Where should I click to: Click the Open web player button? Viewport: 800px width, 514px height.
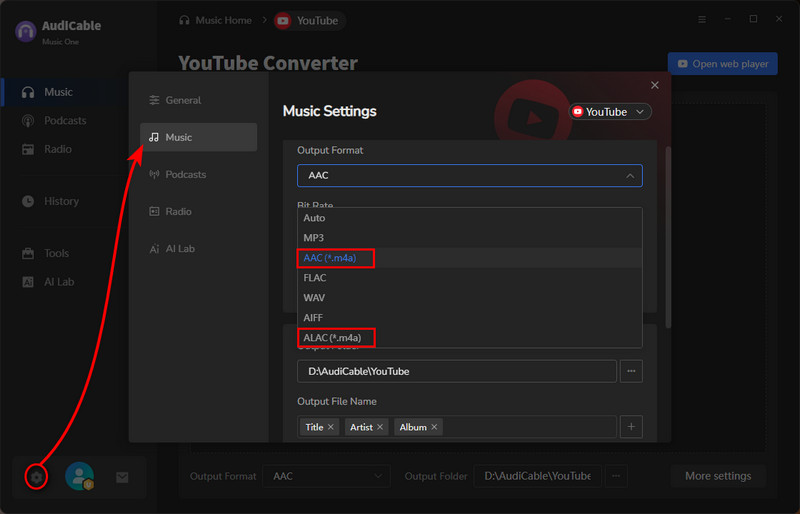pyautogui.click(x=722, y=64)
